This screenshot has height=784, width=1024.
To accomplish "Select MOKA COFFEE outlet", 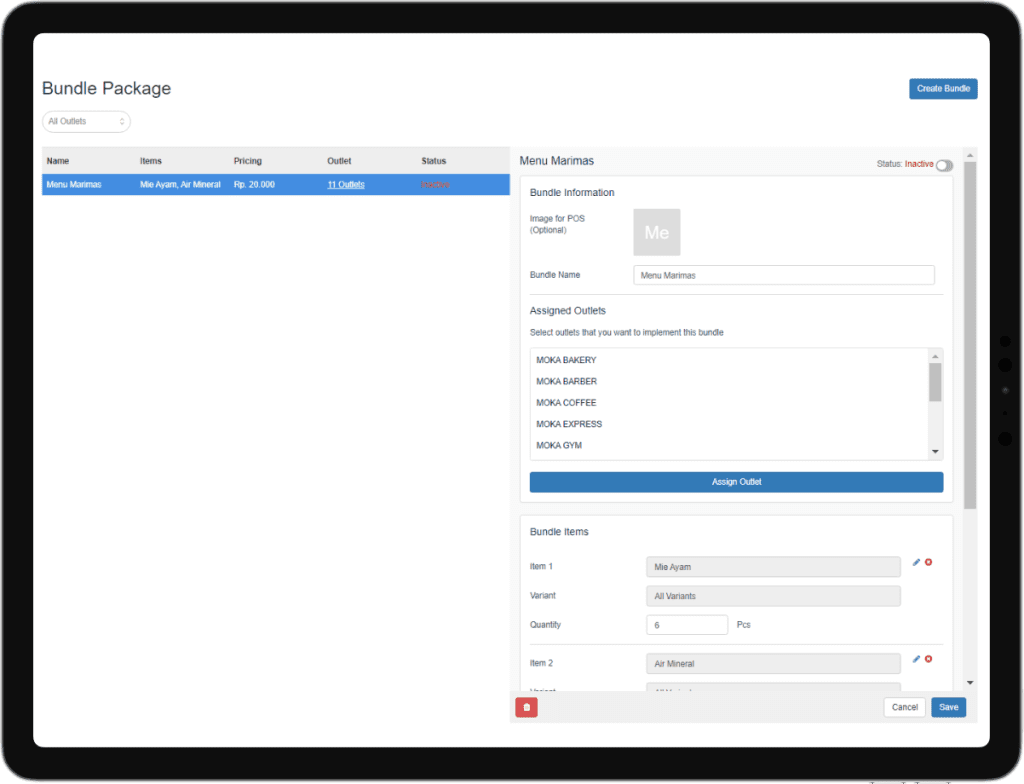I will click(566, 403).
